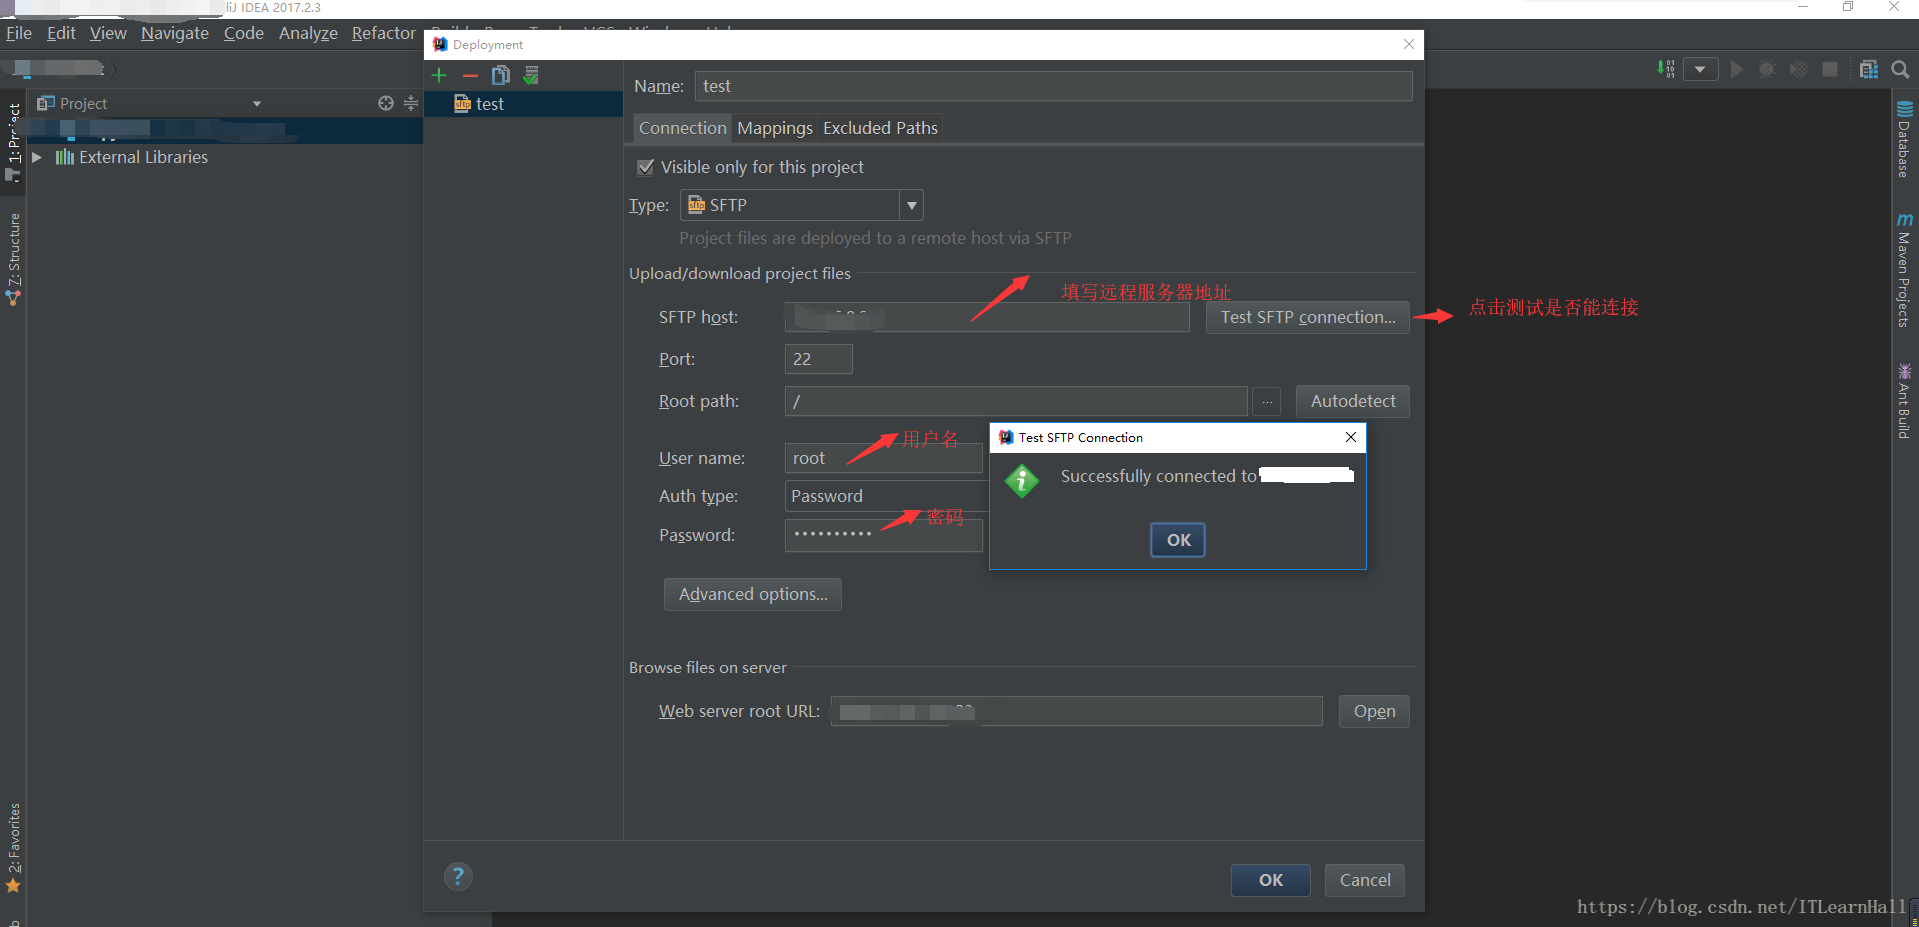
Task: Open the File menu
Action: click(x=19, y=33)
